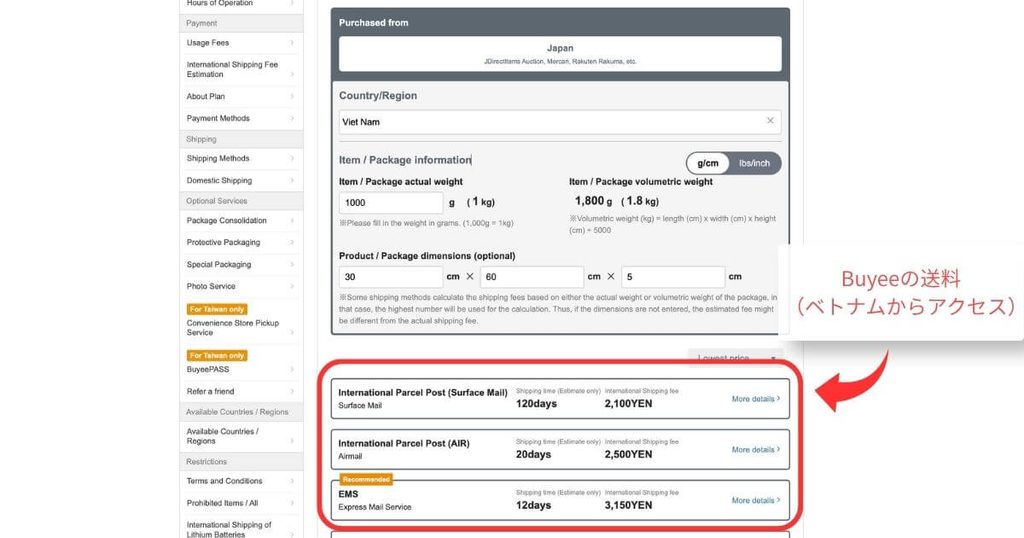
Task: Click the height dimension field showing 5
Action: [673, 277]
